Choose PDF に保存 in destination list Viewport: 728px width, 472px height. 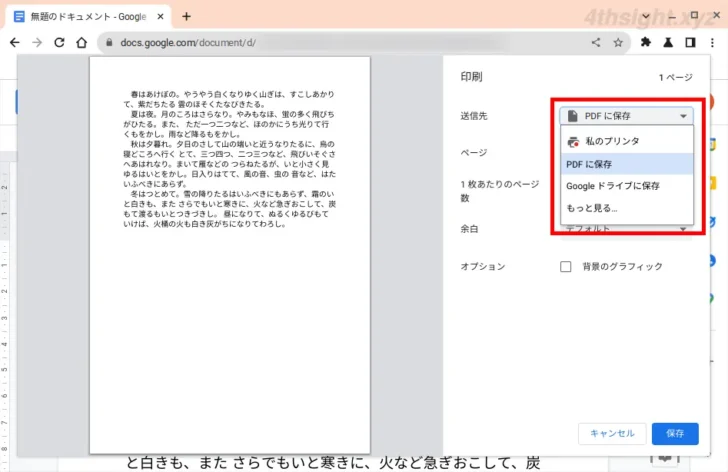pos(627,164)
